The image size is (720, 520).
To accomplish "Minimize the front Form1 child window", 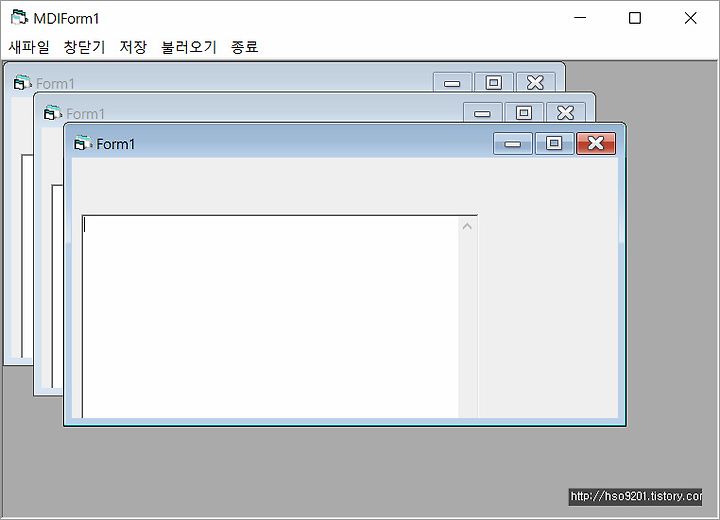I will click(512, 144).
